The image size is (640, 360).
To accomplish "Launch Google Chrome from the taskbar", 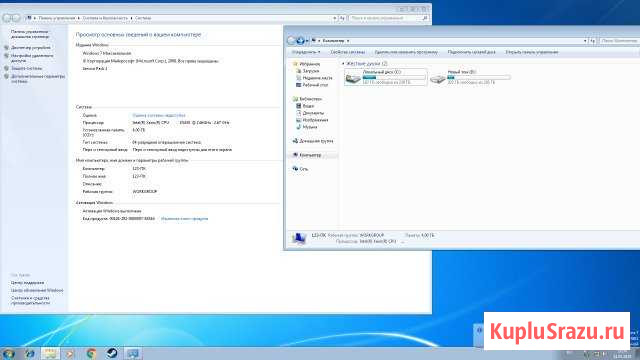I will 91,353.
